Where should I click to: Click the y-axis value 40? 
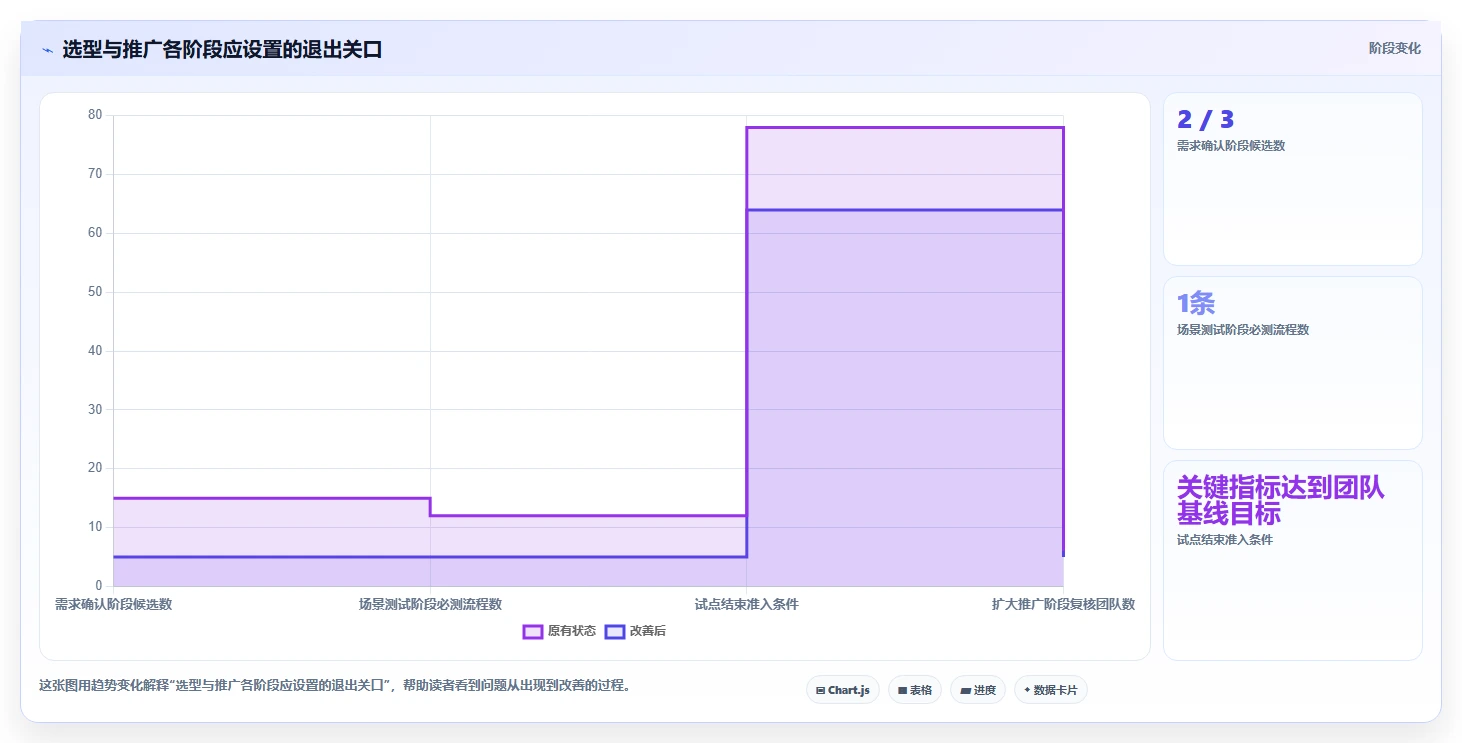coord(95,351)
